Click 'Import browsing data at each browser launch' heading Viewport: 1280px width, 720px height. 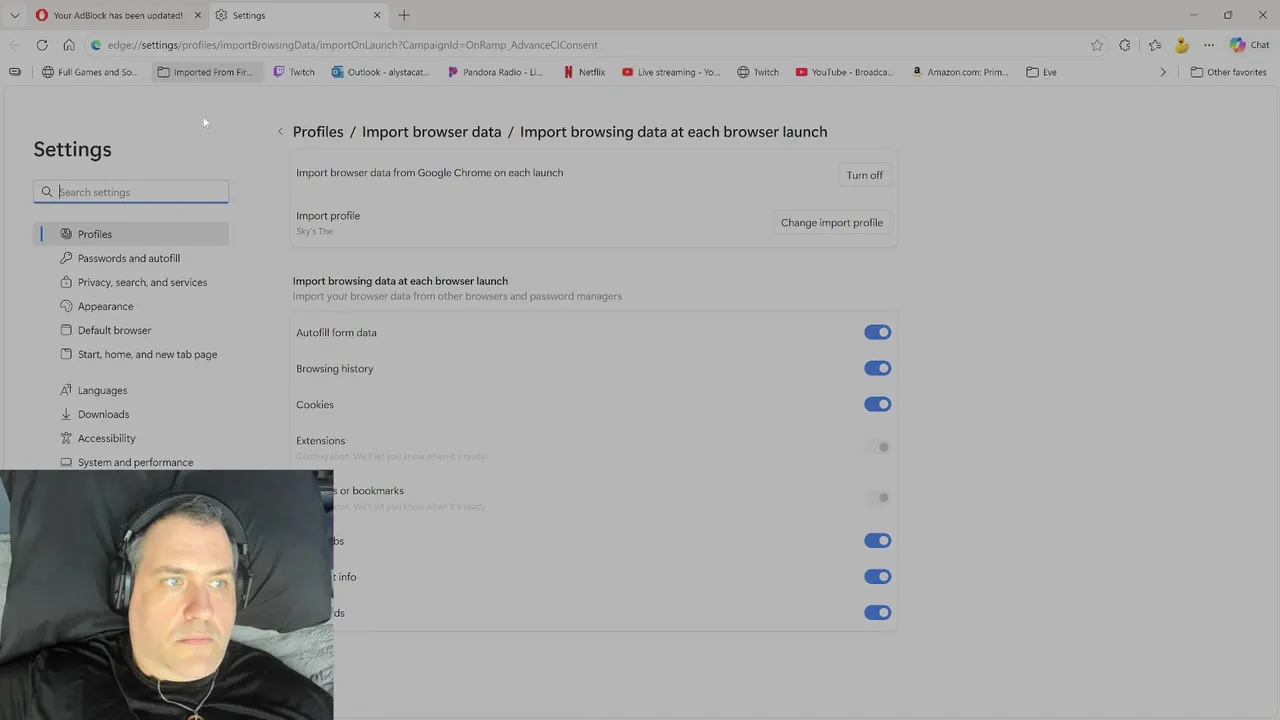tap(400, 281)
